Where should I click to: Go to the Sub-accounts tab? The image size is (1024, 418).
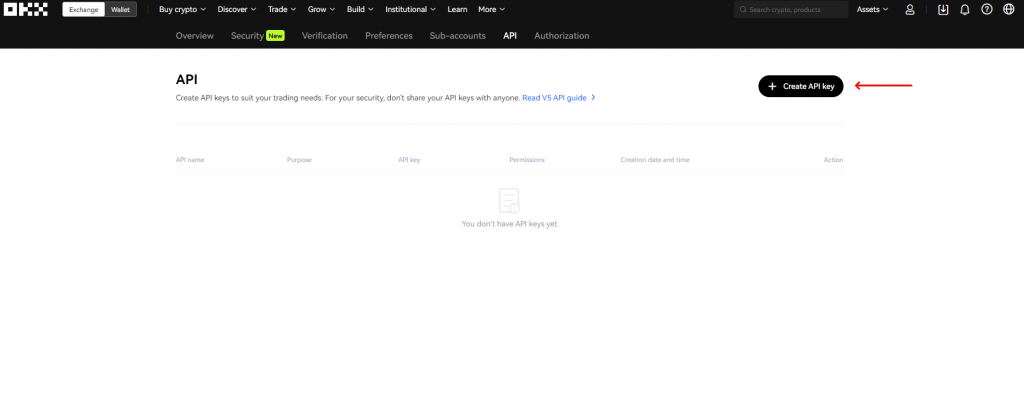click(457, 36)
